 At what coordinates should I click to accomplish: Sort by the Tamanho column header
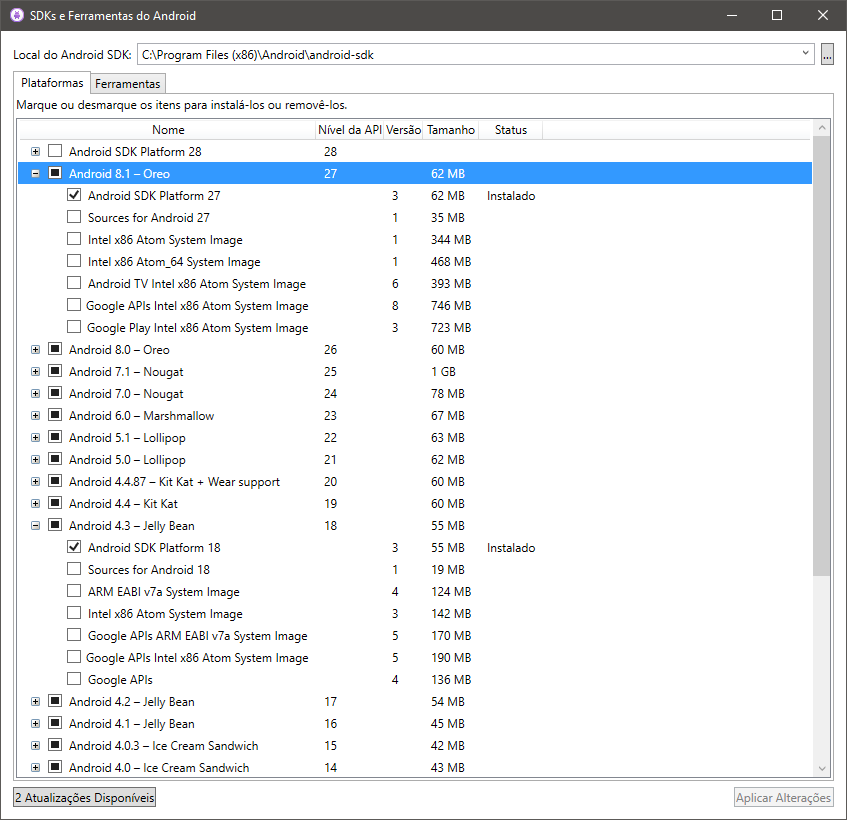click(x=451, y=130)
